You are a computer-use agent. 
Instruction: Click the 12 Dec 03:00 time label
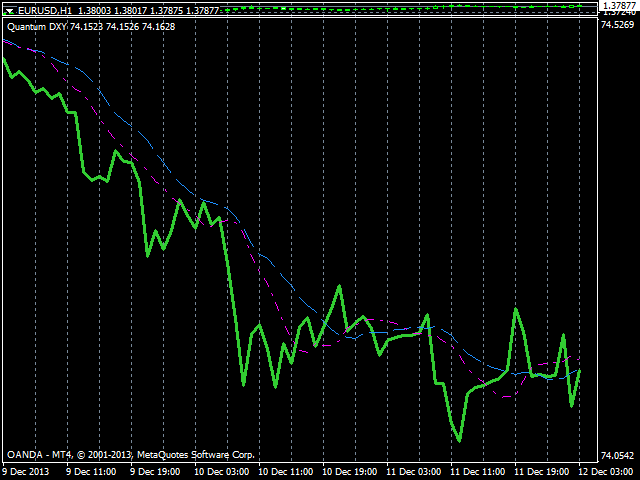603,470
